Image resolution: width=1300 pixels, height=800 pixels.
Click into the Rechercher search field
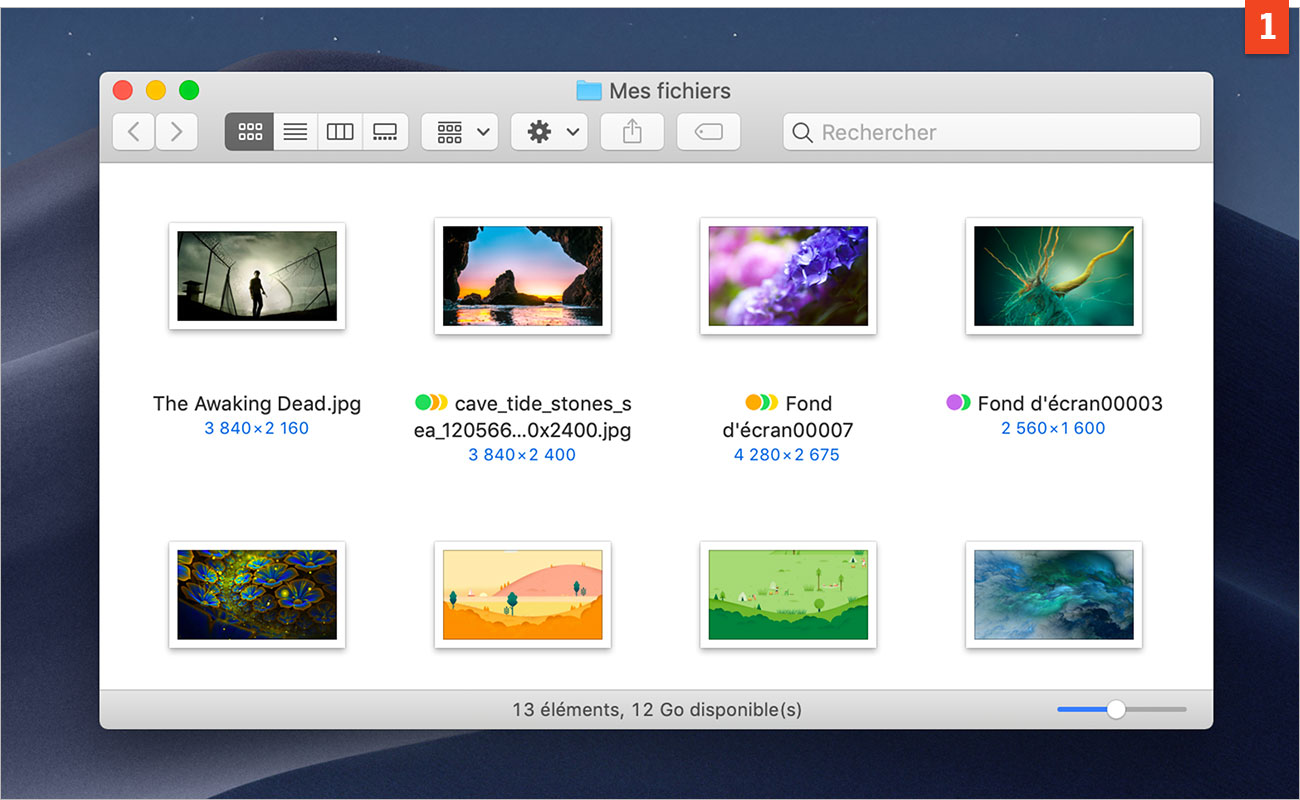[991, 132]
